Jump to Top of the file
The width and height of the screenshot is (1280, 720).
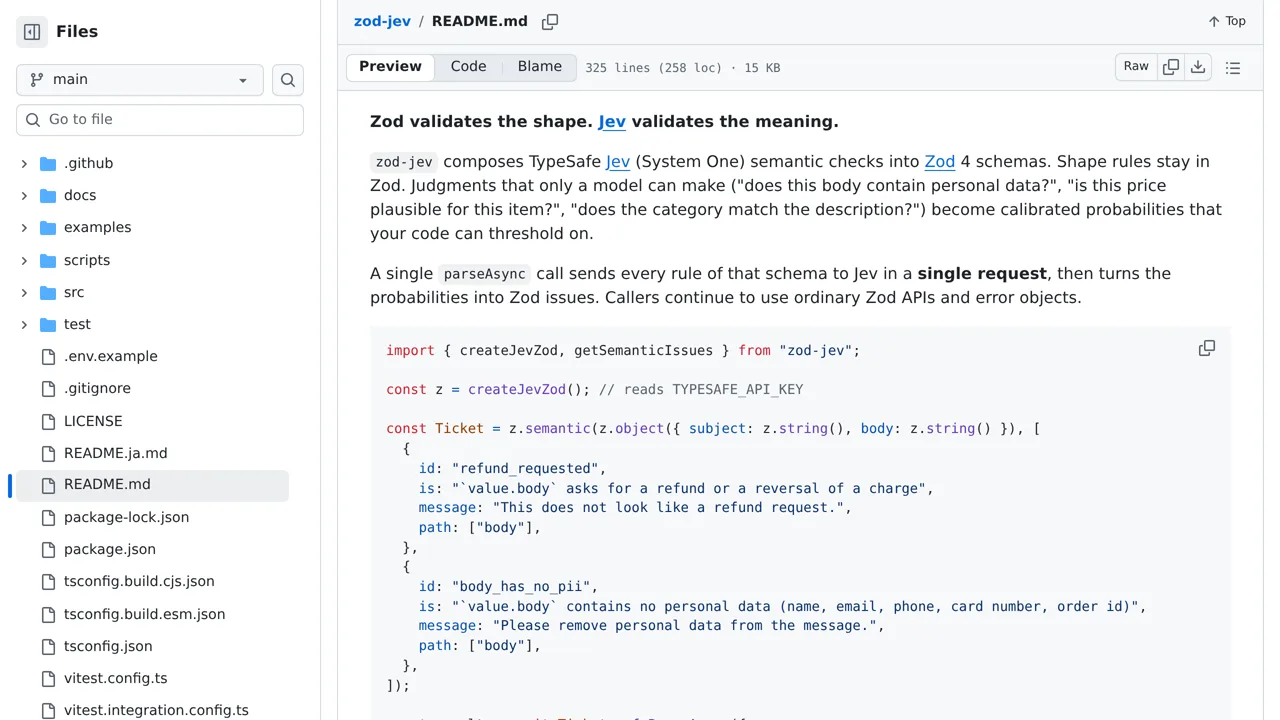[1227, 21]
